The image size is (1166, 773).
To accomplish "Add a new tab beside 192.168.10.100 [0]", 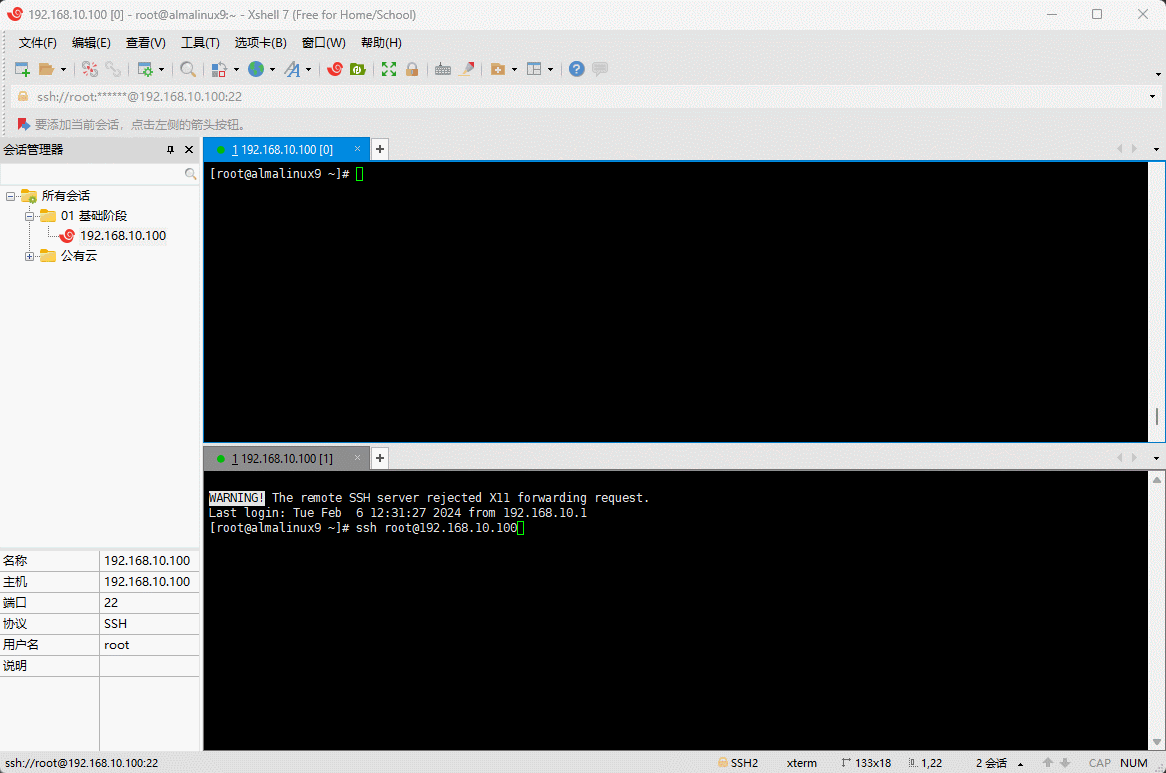I will coord(380,149).
